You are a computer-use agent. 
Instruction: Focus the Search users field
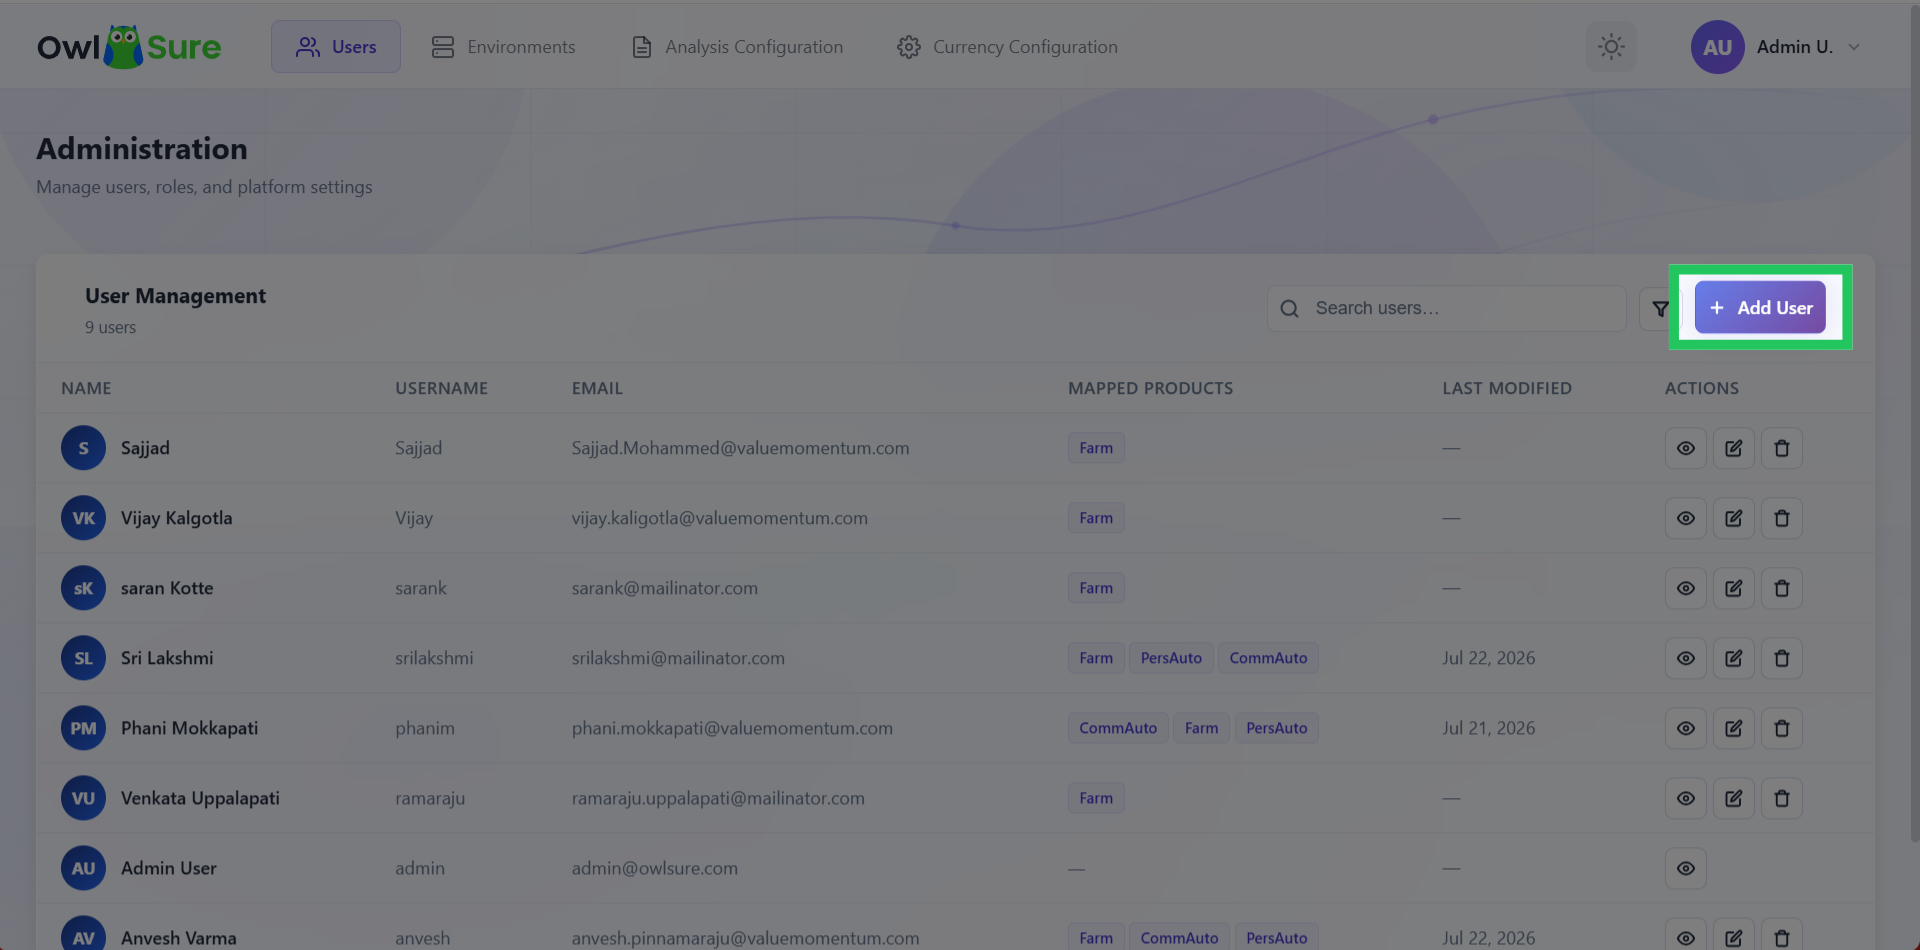[1446, 309]
